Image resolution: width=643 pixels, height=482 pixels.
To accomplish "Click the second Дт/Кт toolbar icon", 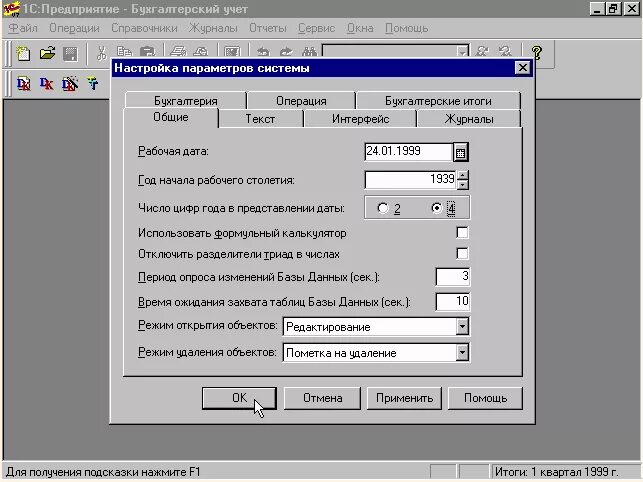I will click(46, 84).
